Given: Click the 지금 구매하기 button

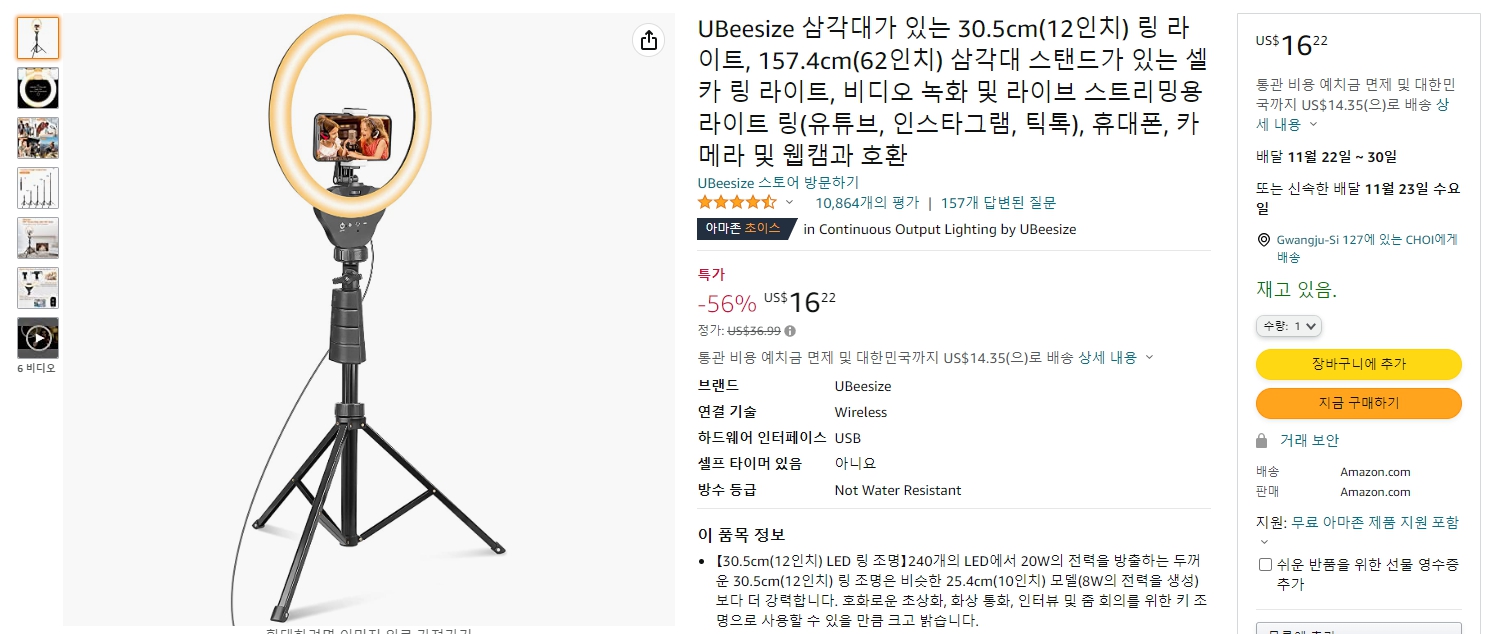Looking at the screenshot, I should coord(1358,403).
